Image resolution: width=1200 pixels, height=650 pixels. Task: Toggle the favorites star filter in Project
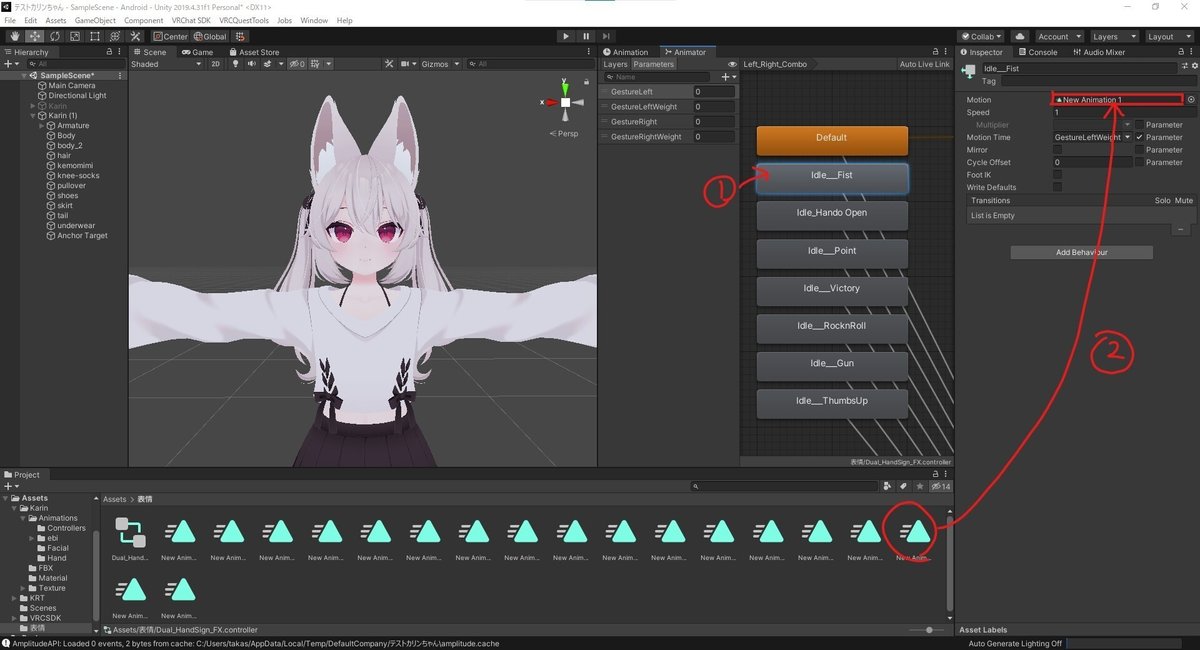coord(919,486)
